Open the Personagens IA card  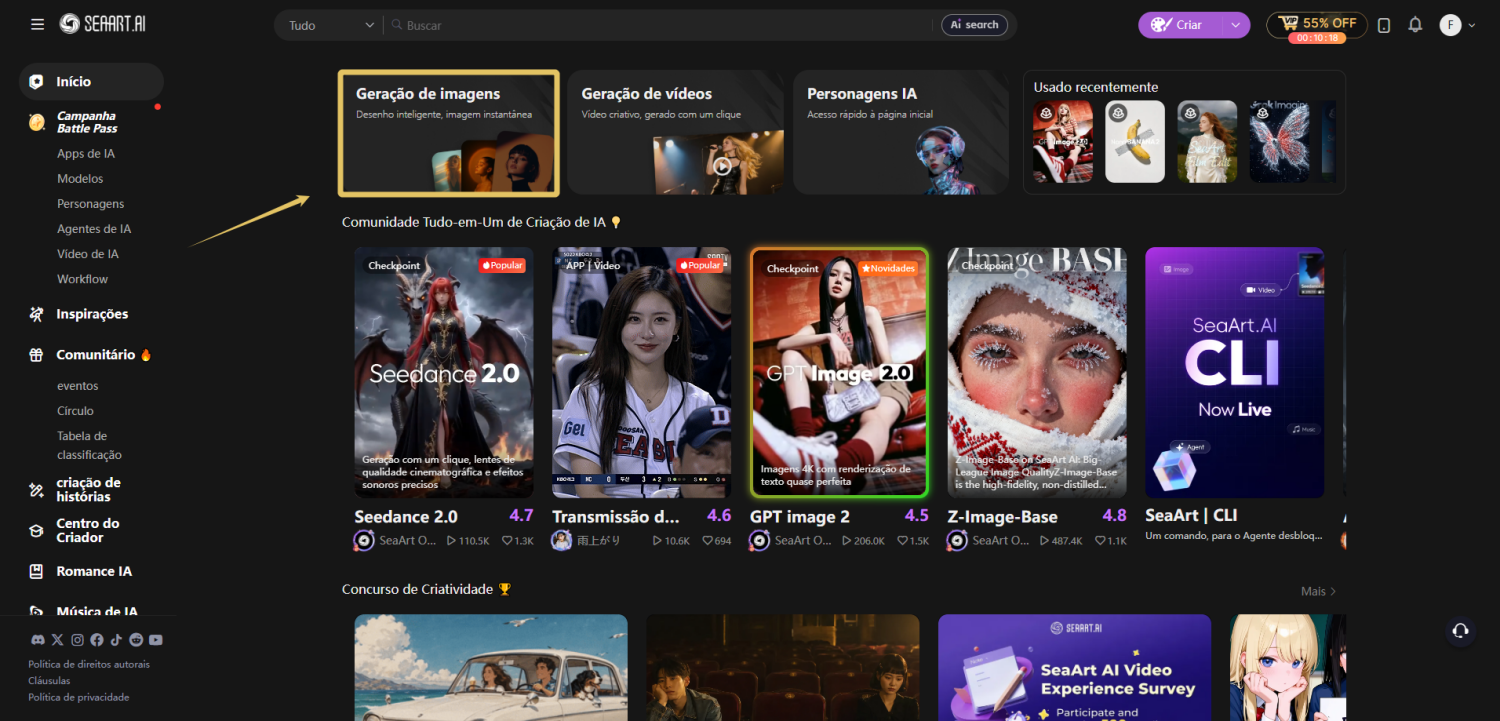tap(901, 133)
